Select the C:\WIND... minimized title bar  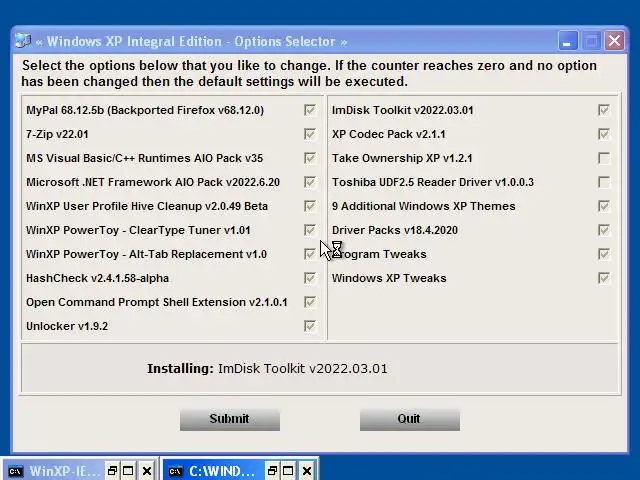(222, 471)
